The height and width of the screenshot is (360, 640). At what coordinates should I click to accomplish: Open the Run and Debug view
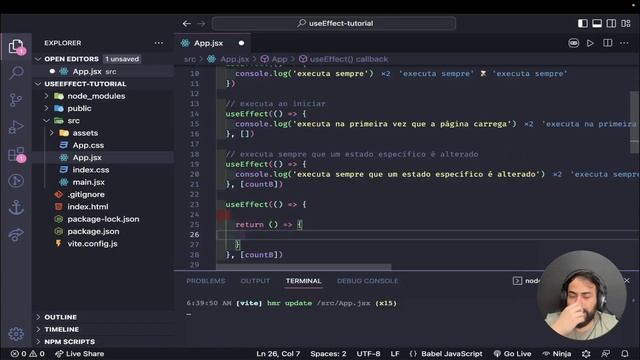(x=16, y=127)
